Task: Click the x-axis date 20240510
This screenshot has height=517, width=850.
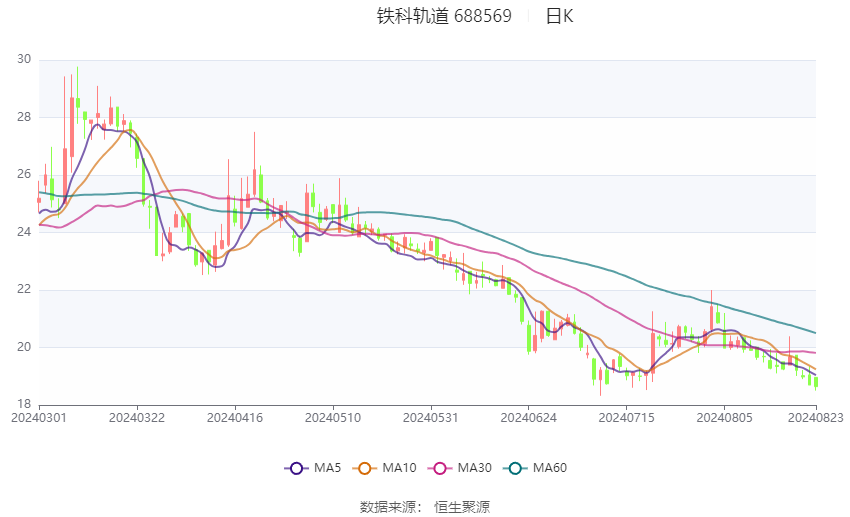Action: pyautogui.click(x=333, y=418)
